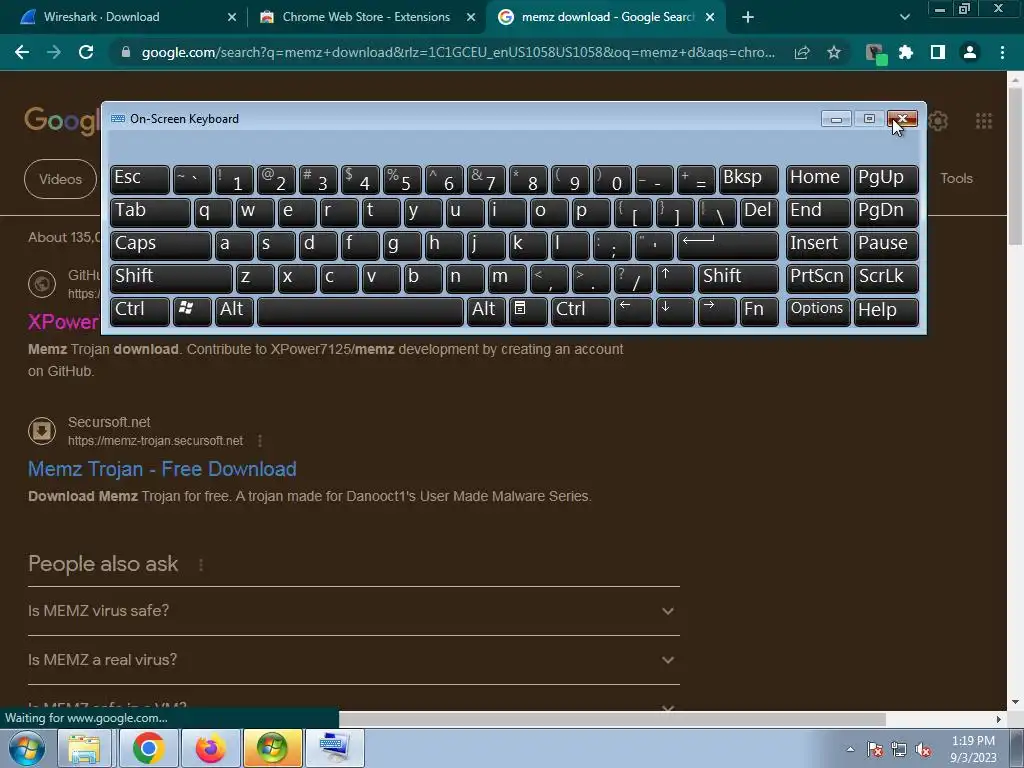Click the left arrow key on keyboard
Image resolution: width=1024 pixels, height=768 pixels.
633,310
